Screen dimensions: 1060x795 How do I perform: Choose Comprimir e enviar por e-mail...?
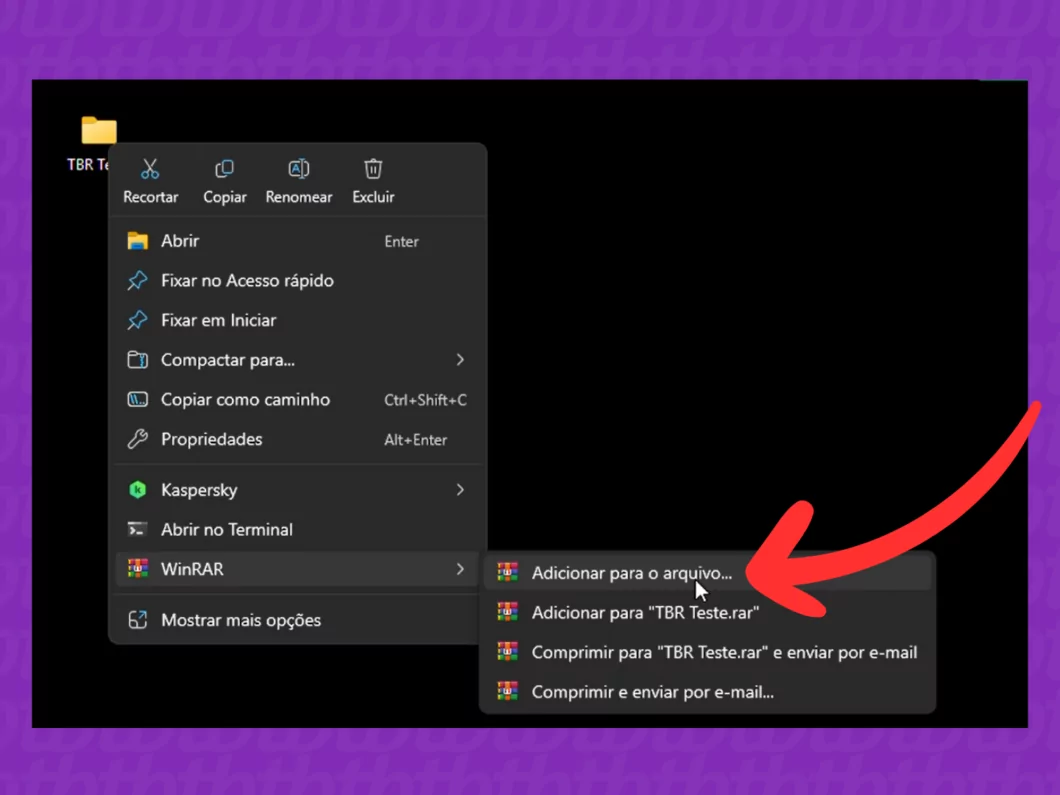pos(708,692)
